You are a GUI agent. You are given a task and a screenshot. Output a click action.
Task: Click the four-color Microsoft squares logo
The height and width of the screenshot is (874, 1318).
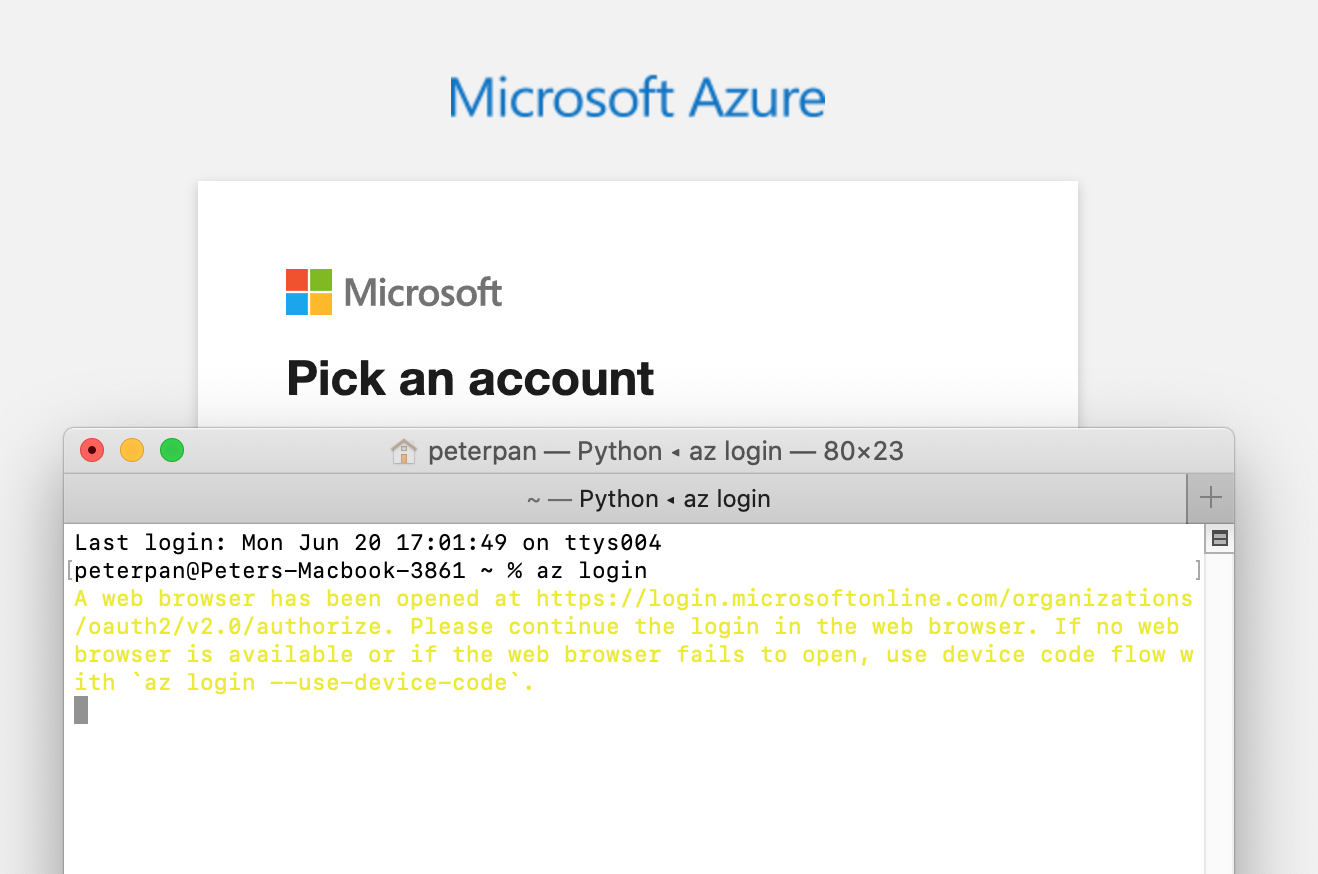click(x=309, y=292)
